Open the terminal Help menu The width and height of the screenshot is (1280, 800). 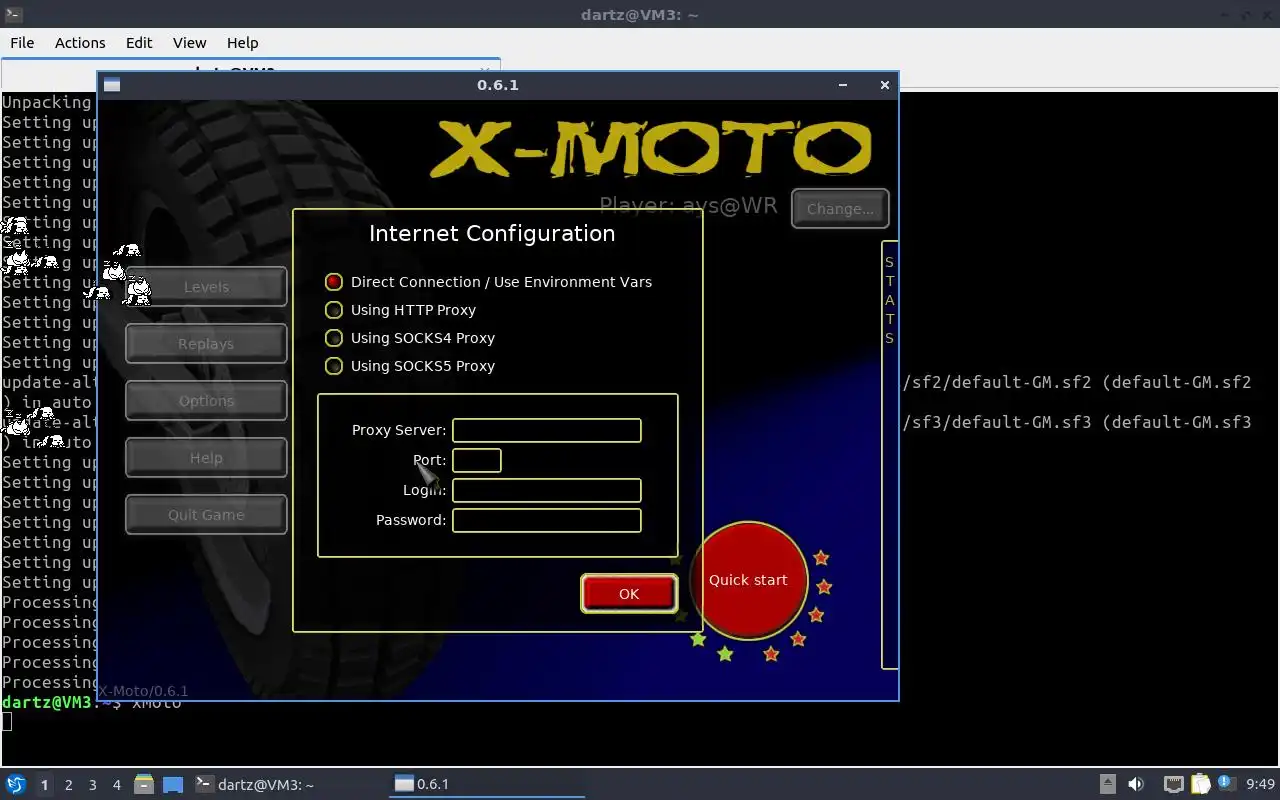coord(242,43)
